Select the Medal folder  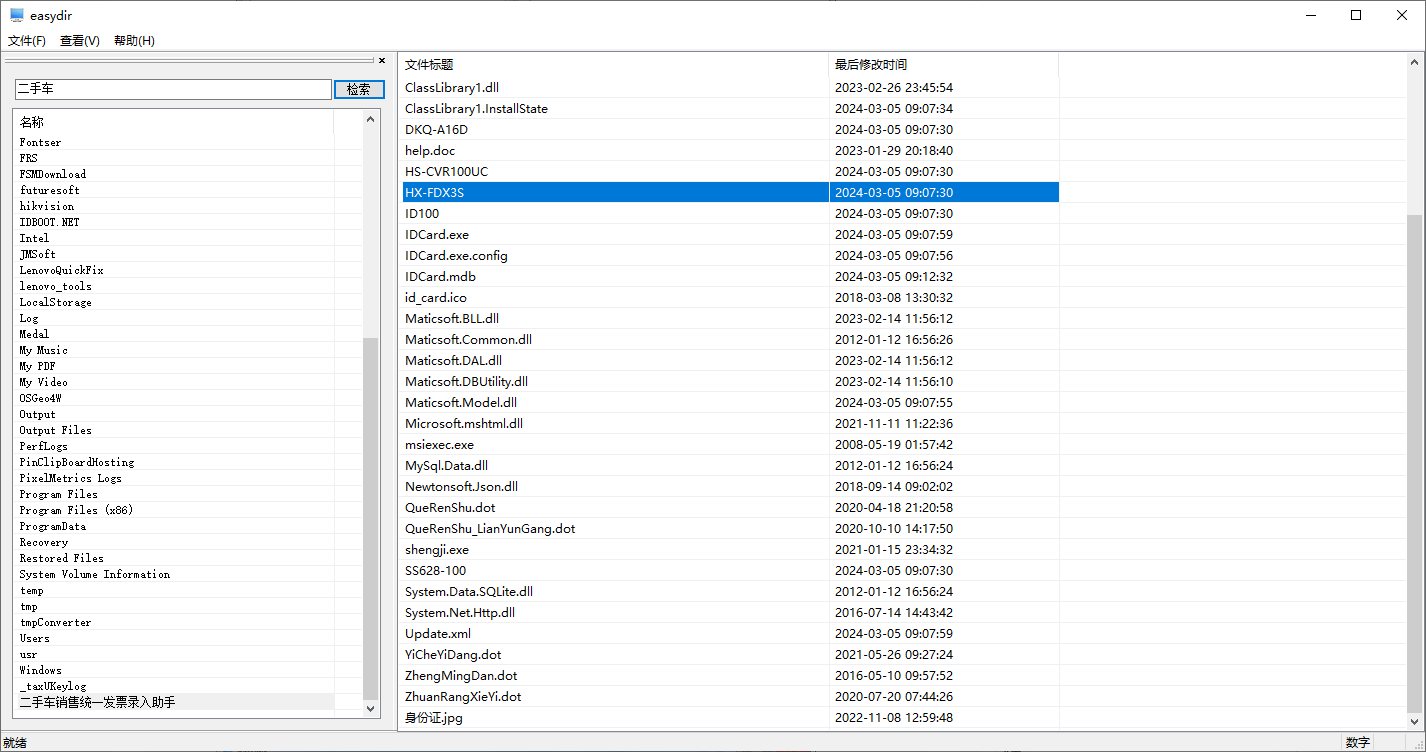(34, 334)
